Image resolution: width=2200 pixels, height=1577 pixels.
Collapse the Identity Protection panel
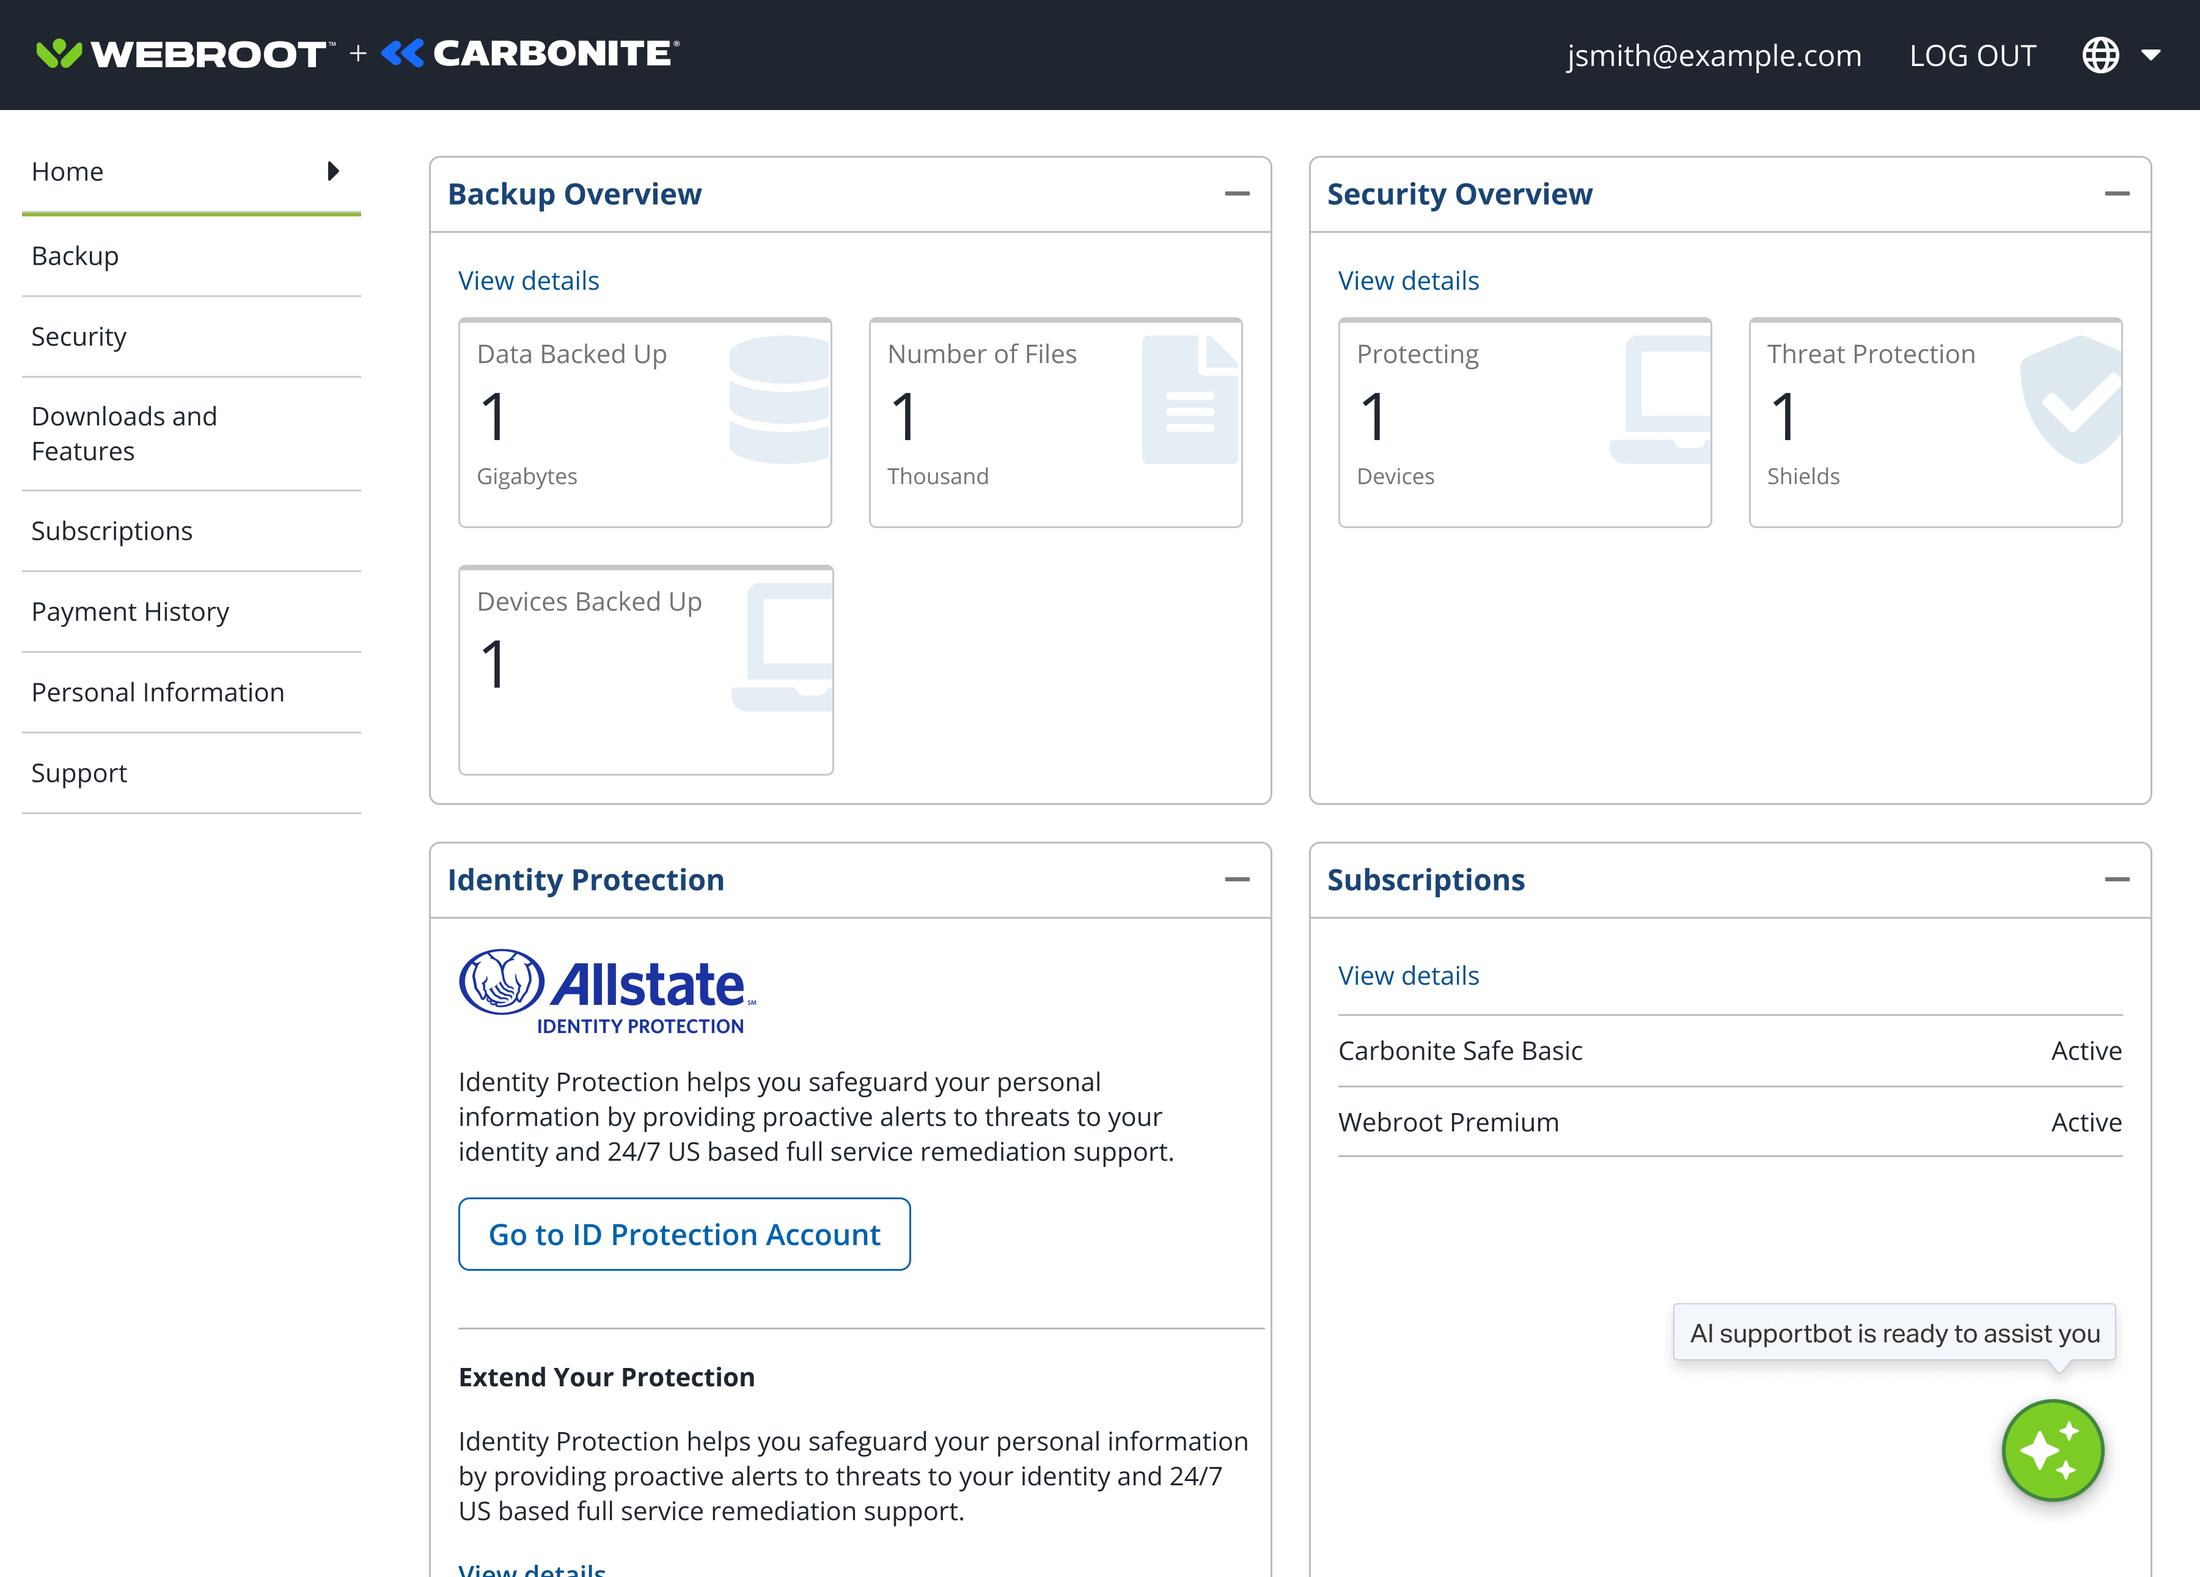click(1237, 880)
